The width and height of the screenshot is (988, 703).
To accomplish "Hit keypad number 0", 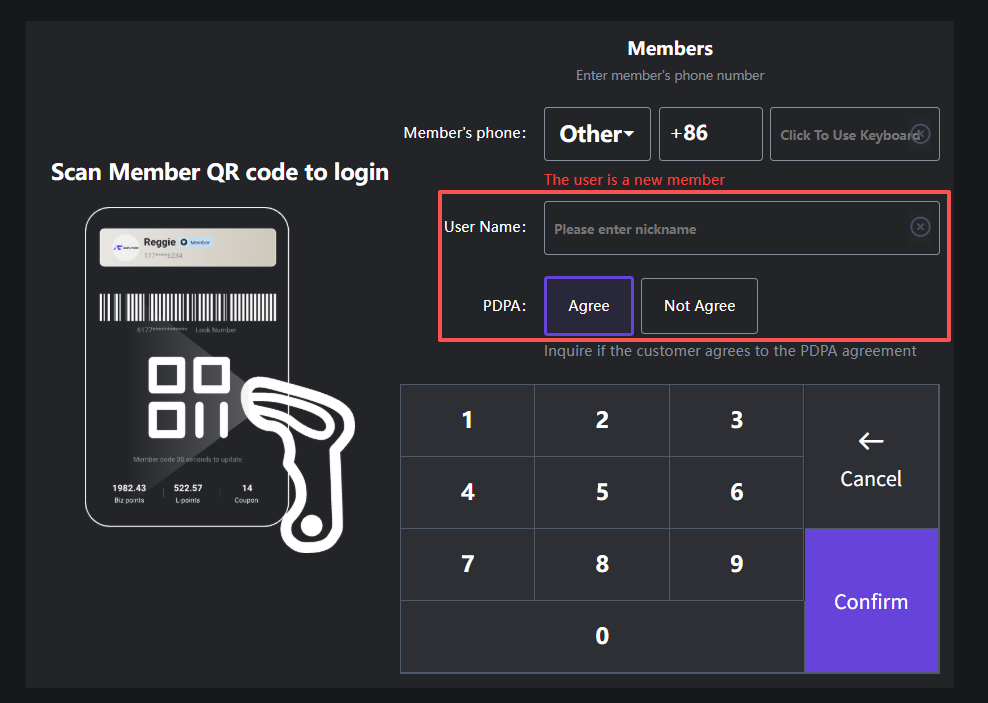I will [602, 636].
